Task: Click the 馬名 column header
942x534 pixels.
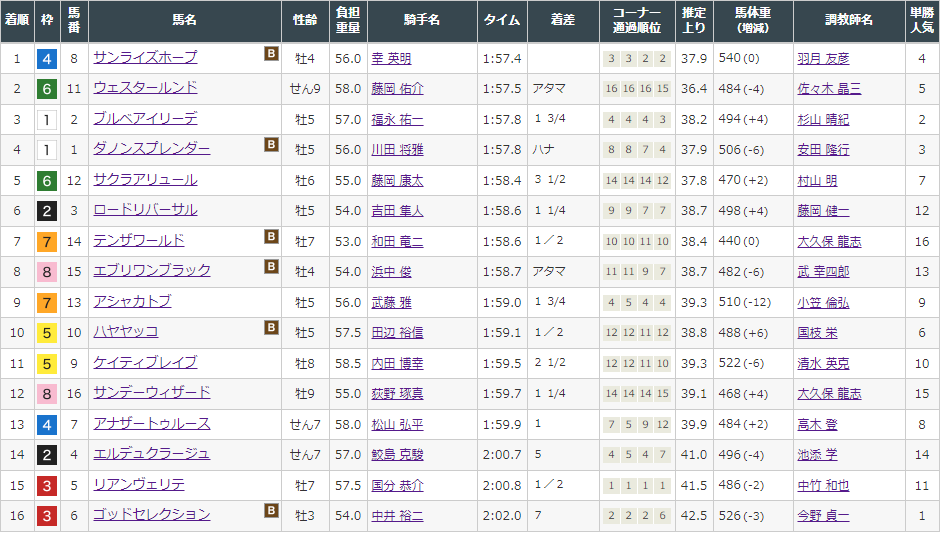Action: pyautogui.click(x=184, y=20)
